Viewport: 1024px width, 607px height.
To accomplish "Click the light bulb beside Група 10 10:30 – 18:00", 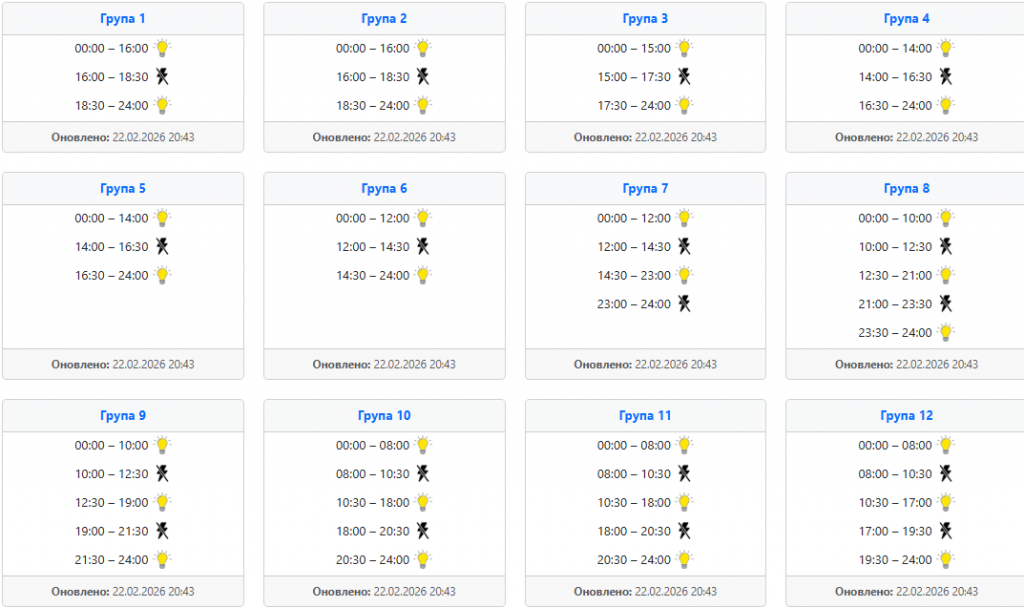I will [423, 503].
